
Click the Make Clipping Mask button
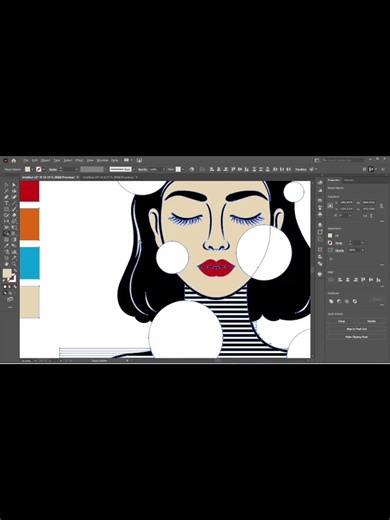[356, 337]
